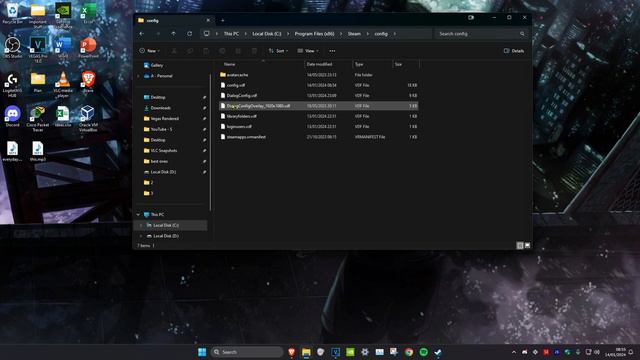Switch to thumbnails view in status bar
640x360 pixels.
(x=527, y=245)
